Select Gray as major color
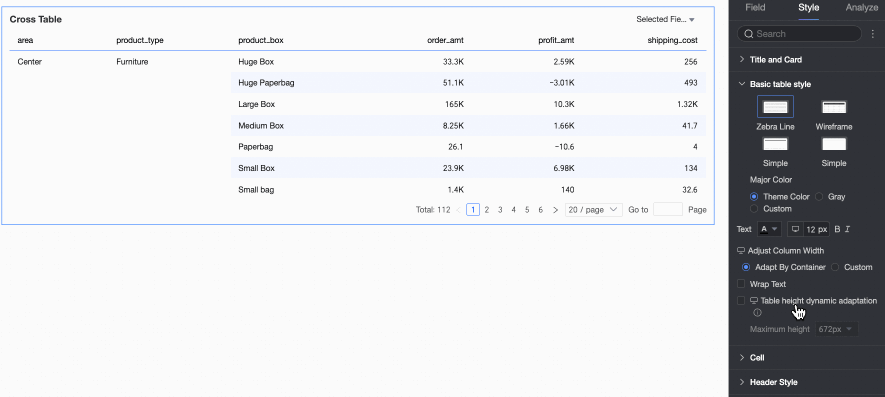The width and height of the screenshot is (885, 397). tap(819, 197)
